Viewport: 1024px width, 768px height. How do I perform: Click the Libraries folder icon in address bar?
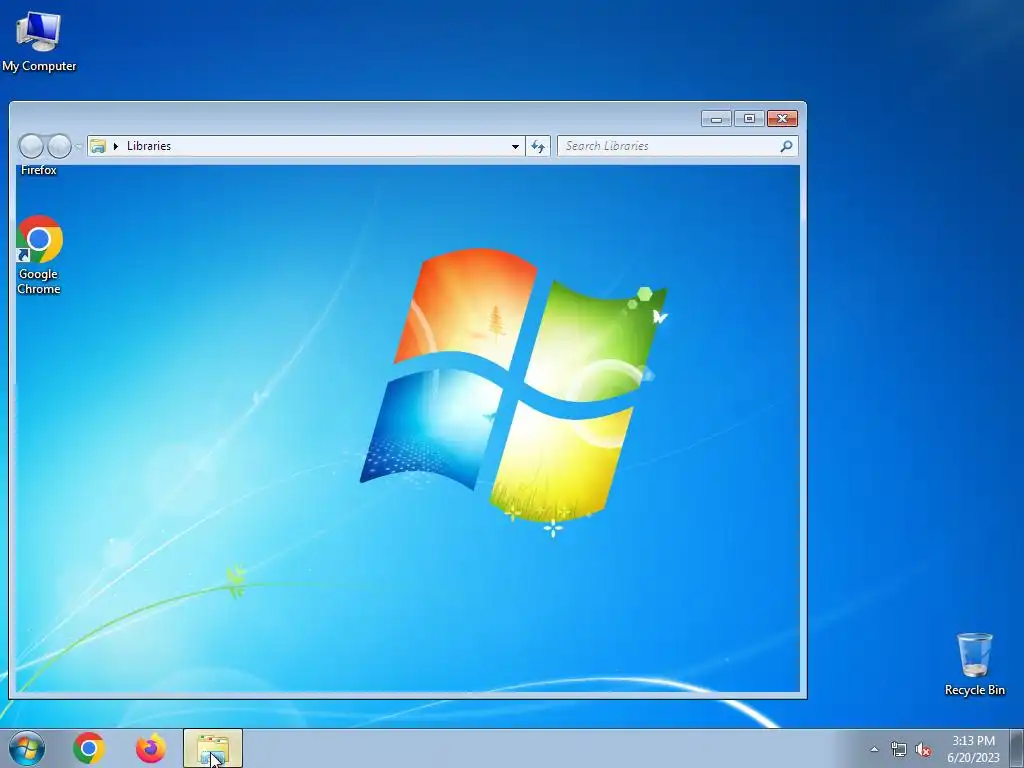tap(98, 146)
